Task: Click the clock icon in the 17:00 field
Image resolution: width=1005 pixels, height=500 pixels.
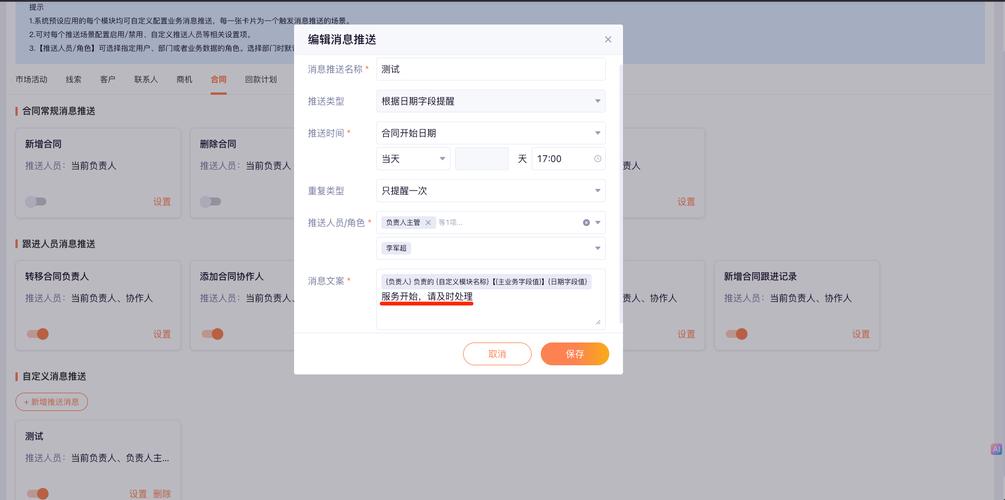Action: (597, 158)
